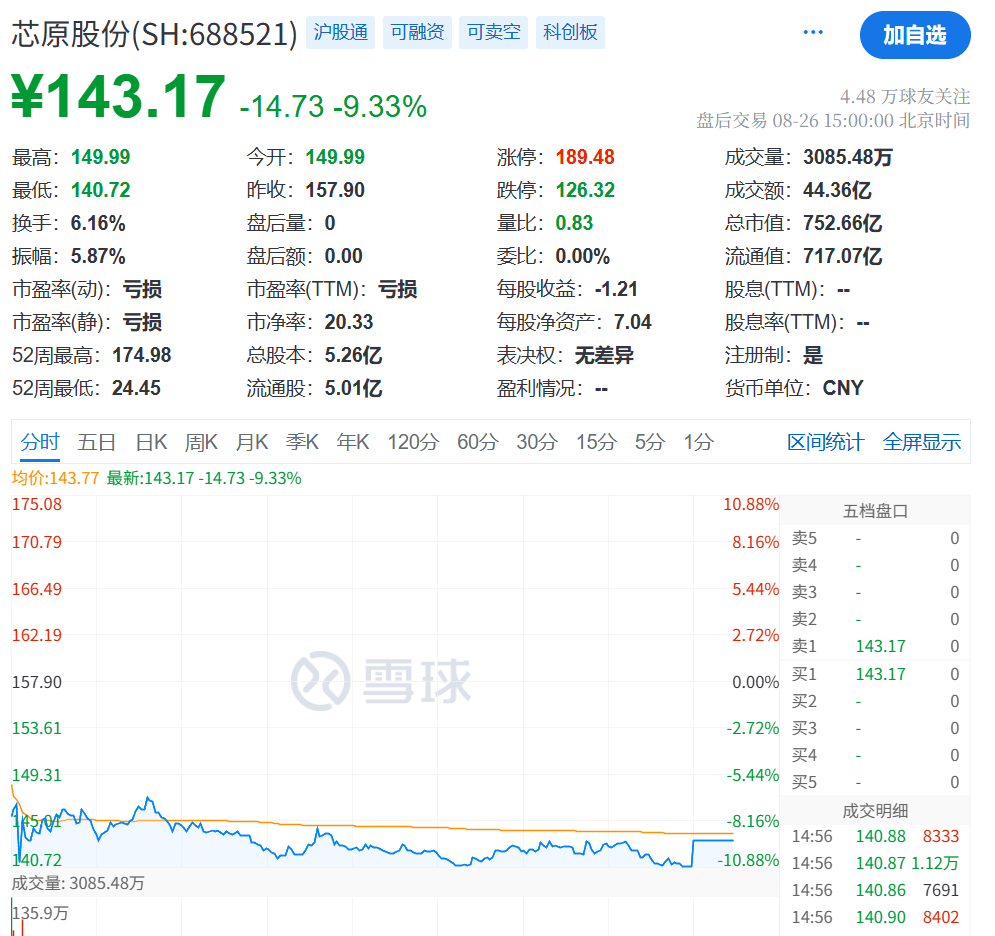Open the 日K chart tab

point(151,442)
